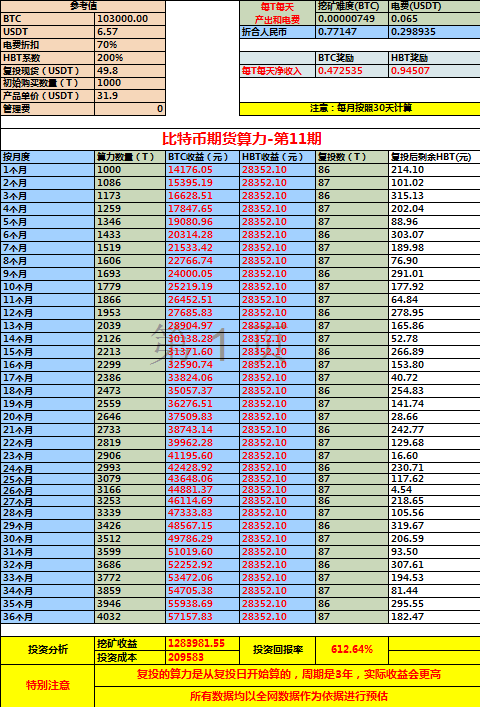Click hashrate 2993 in the 24个月 row
The width and height of the screenshot is (480, 707).
click(x=130, y=468)
